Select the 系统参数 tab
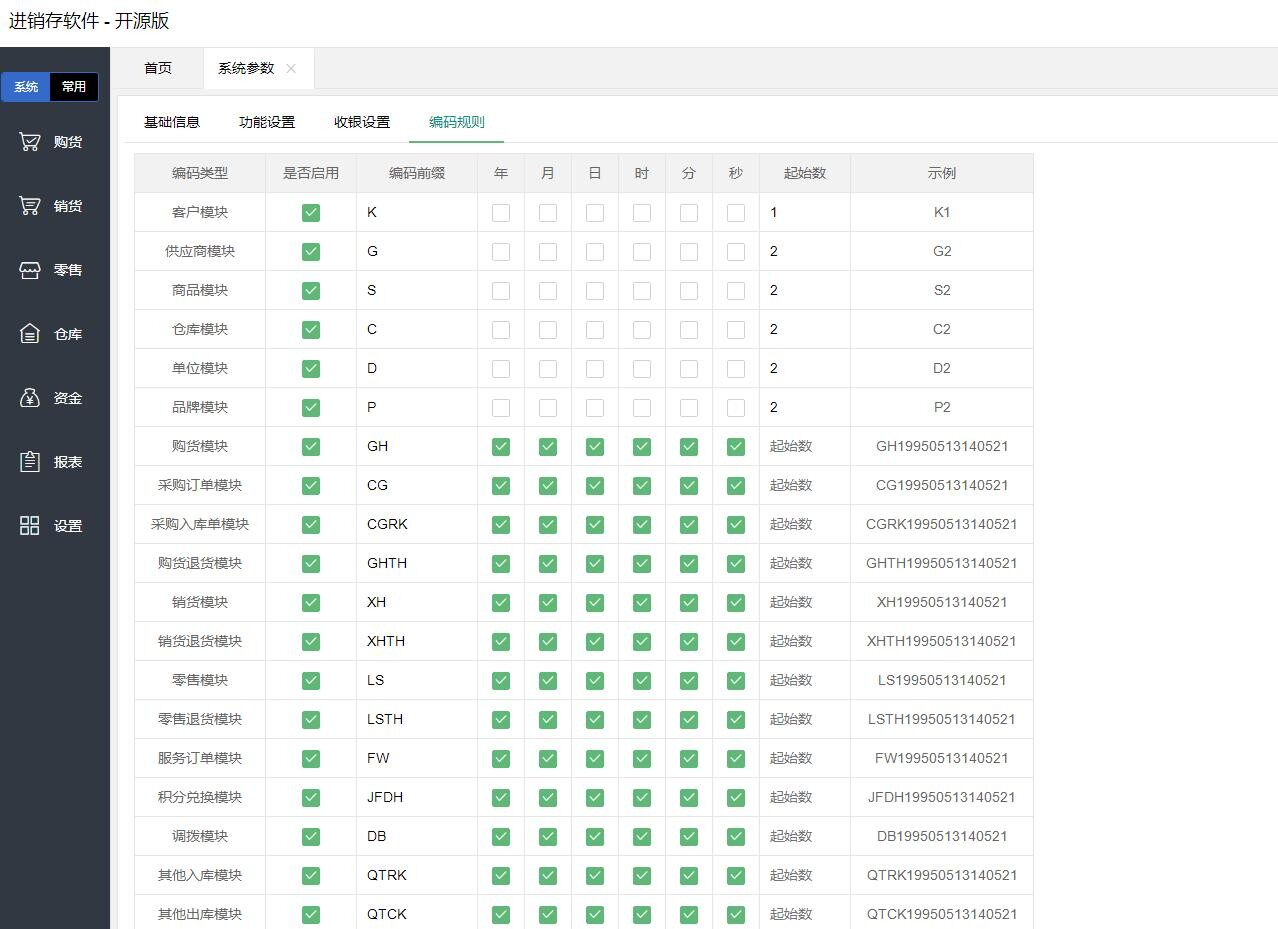Viewport: 1278px width, 929px height. click(x=246, y=68)
